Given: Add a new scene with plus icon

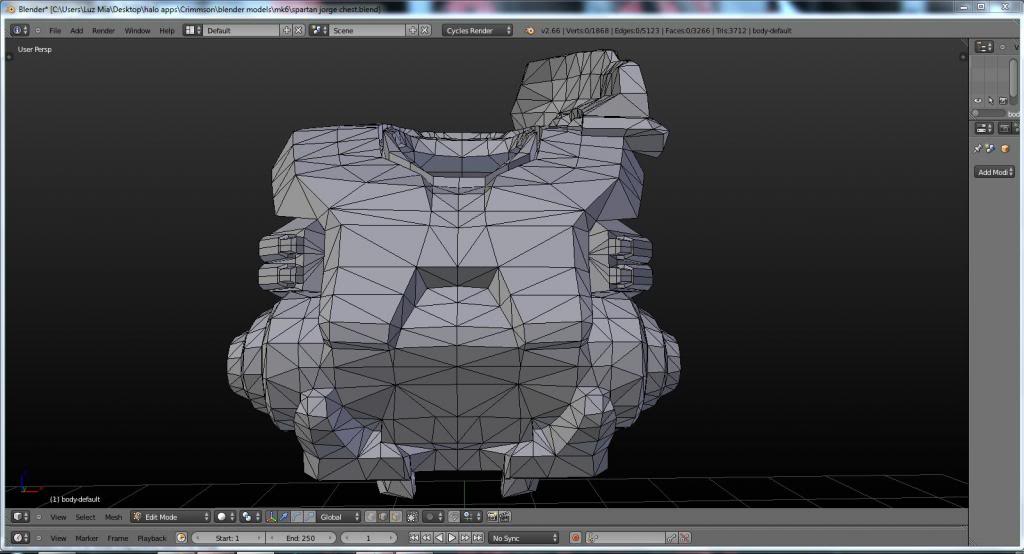Looking at the screenshot, I should click(x=413, y=30).
